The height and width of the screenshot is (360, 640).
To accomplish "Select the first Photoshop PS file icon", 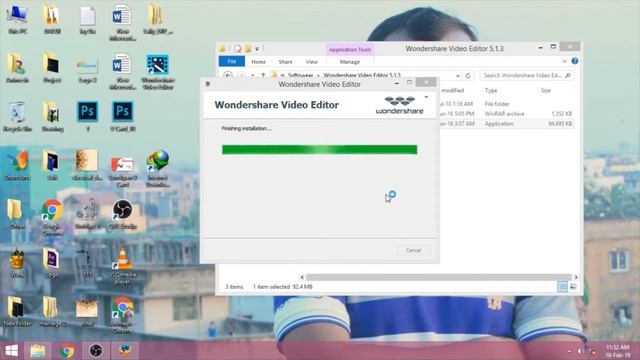I will pyautogui.click(x=87, y=116).
